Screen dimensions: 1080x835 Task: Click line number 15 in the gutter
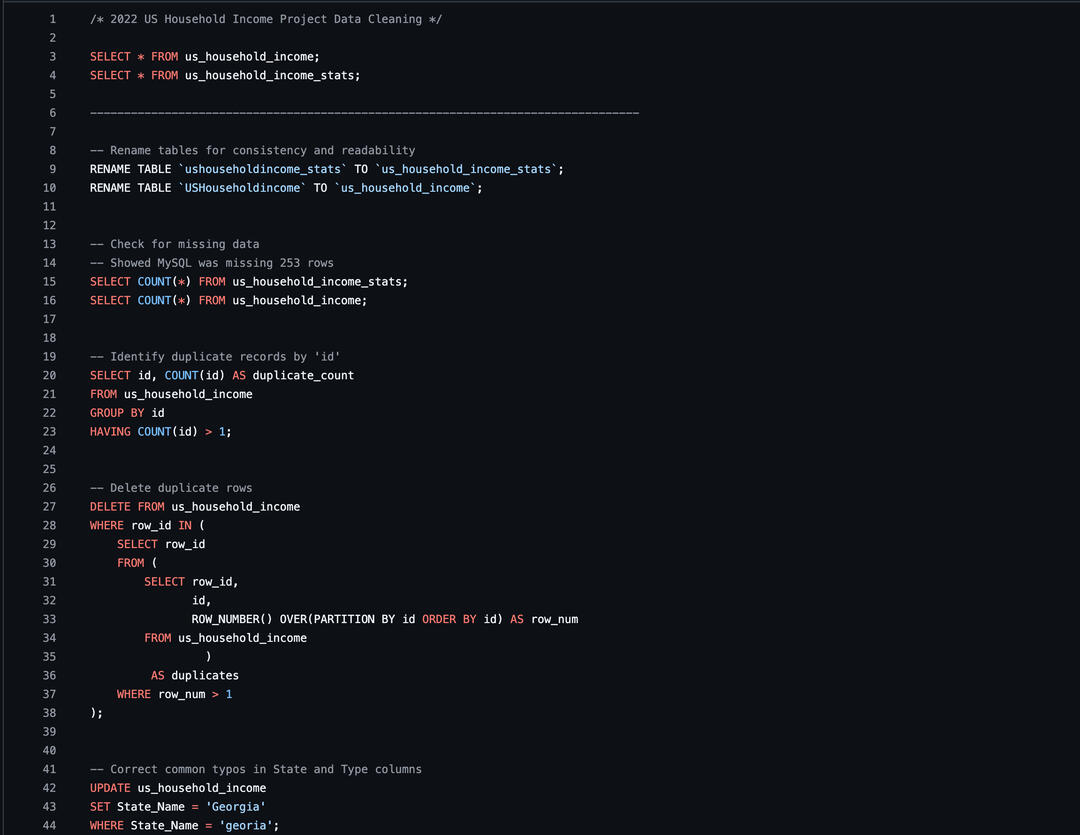pos(49,282)
